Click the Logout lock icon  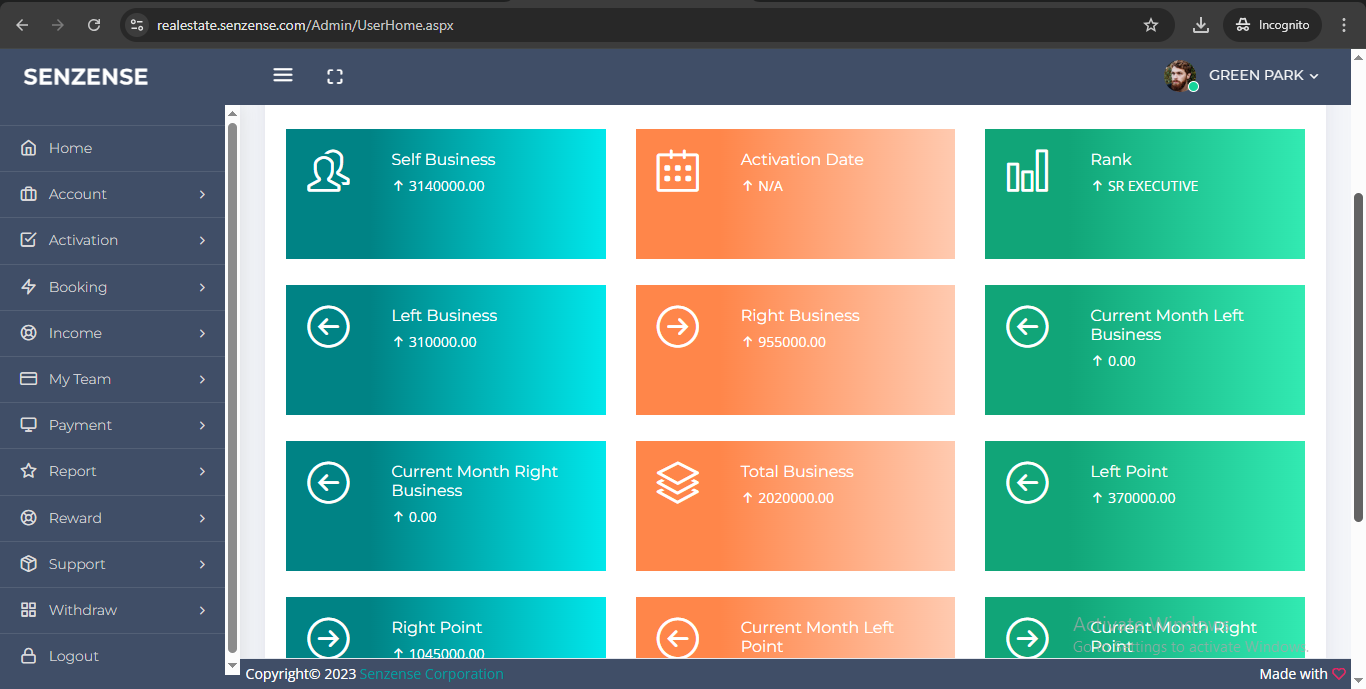coord(29,656)
